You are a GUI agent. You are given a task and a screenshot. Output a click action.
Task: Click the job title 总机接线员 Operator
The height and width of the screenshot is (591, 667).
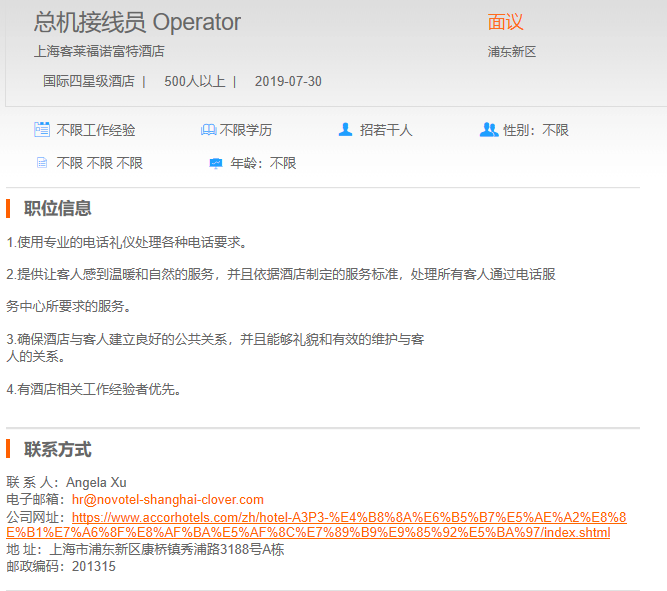coord(137,22)
